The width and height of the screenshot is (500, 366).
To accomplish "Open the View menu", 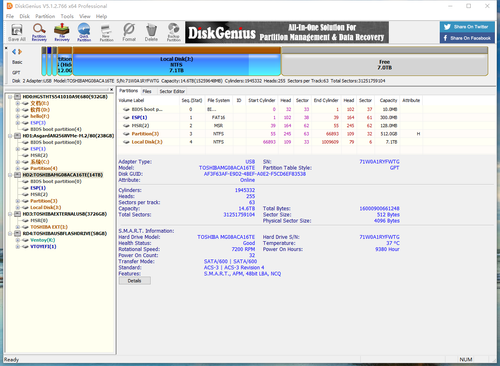I will (85, 16).
